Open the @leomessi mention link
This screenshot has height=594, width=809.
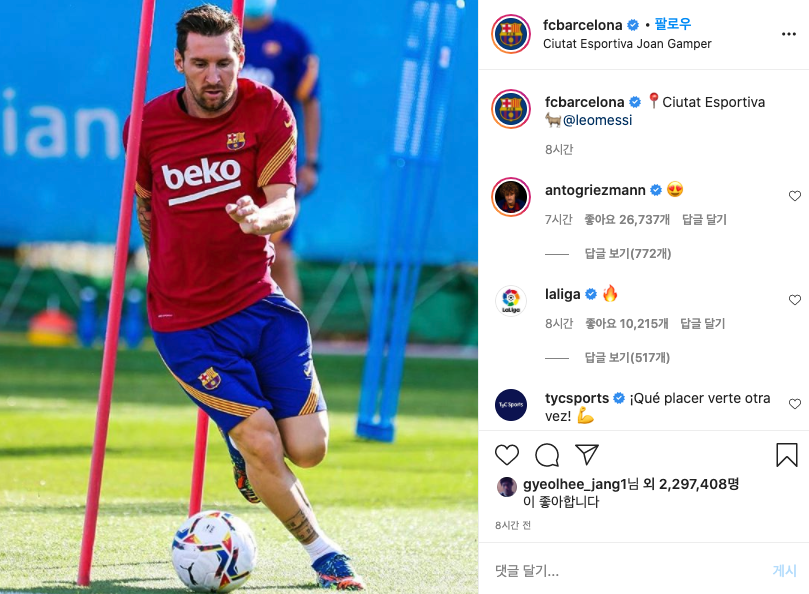click(x=597, y=120)
